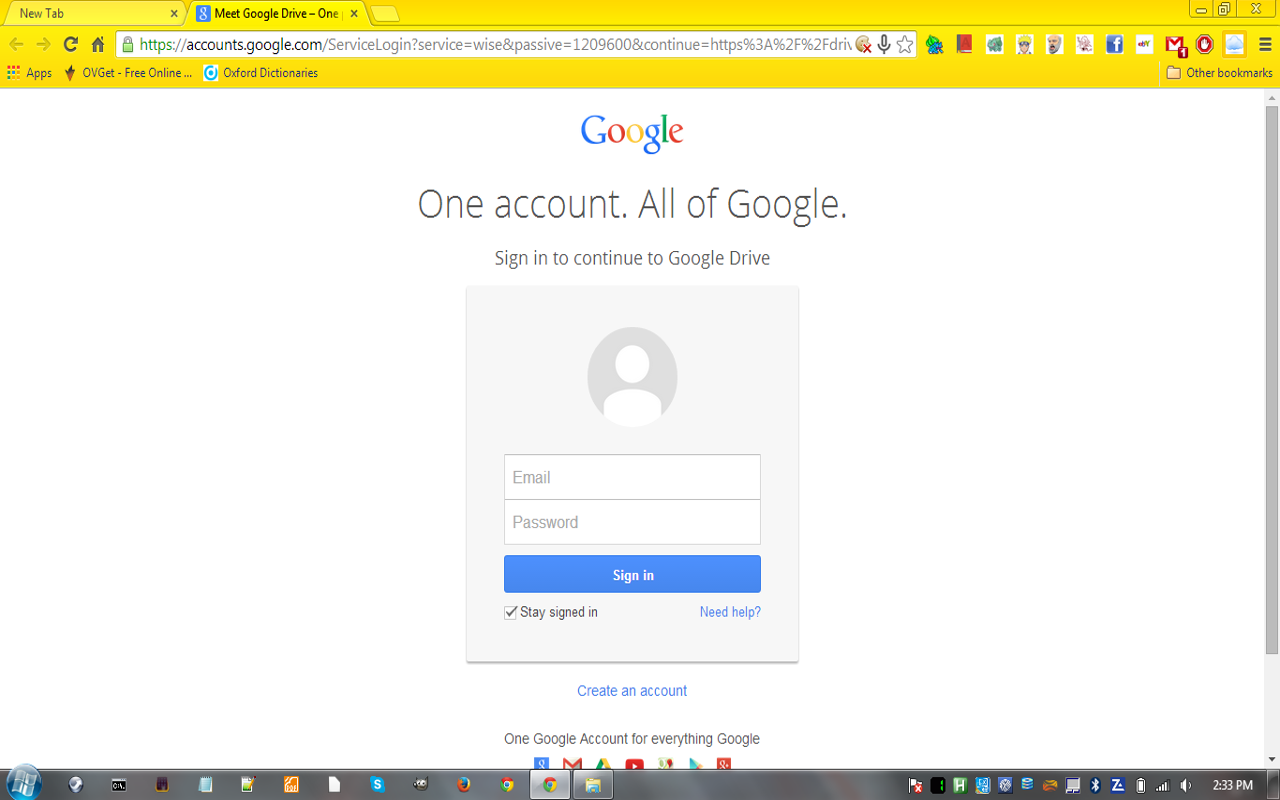Viewport: 1280px width, 800px height.
Task: Open the File Explorer taskbar icon
Action: pyautogui.click(x=592, y=785)
